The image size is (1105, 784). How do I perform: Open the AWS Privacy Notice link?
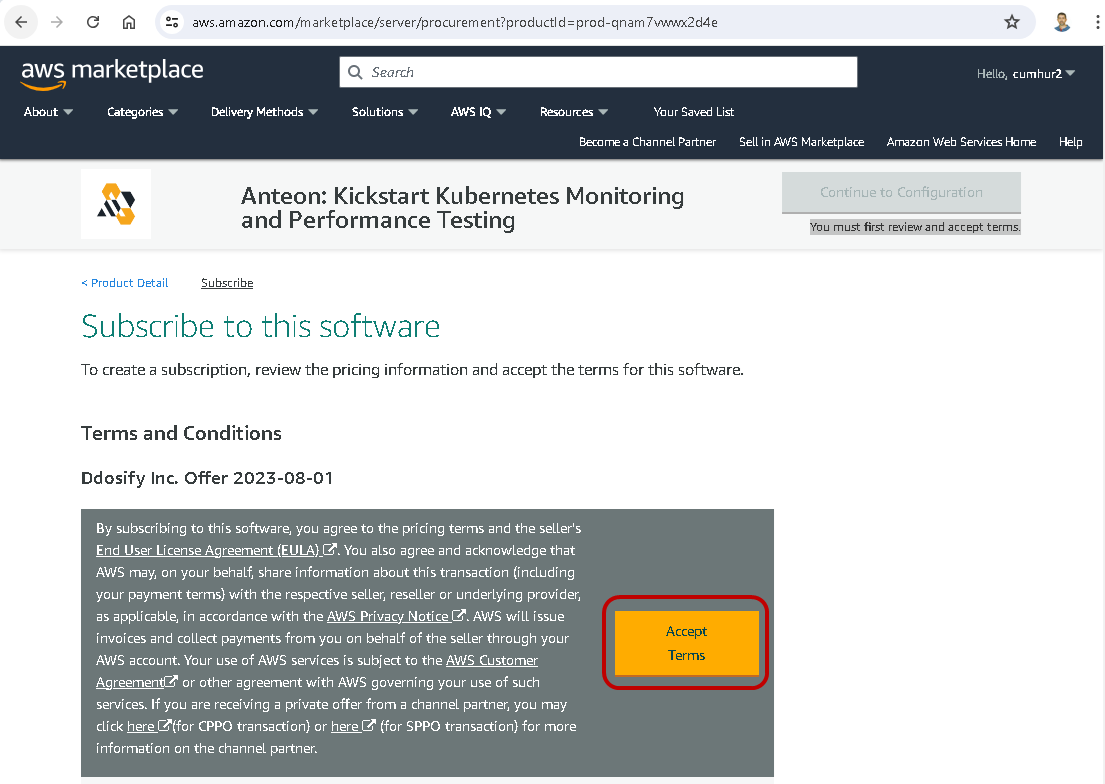tap(388, 616)
